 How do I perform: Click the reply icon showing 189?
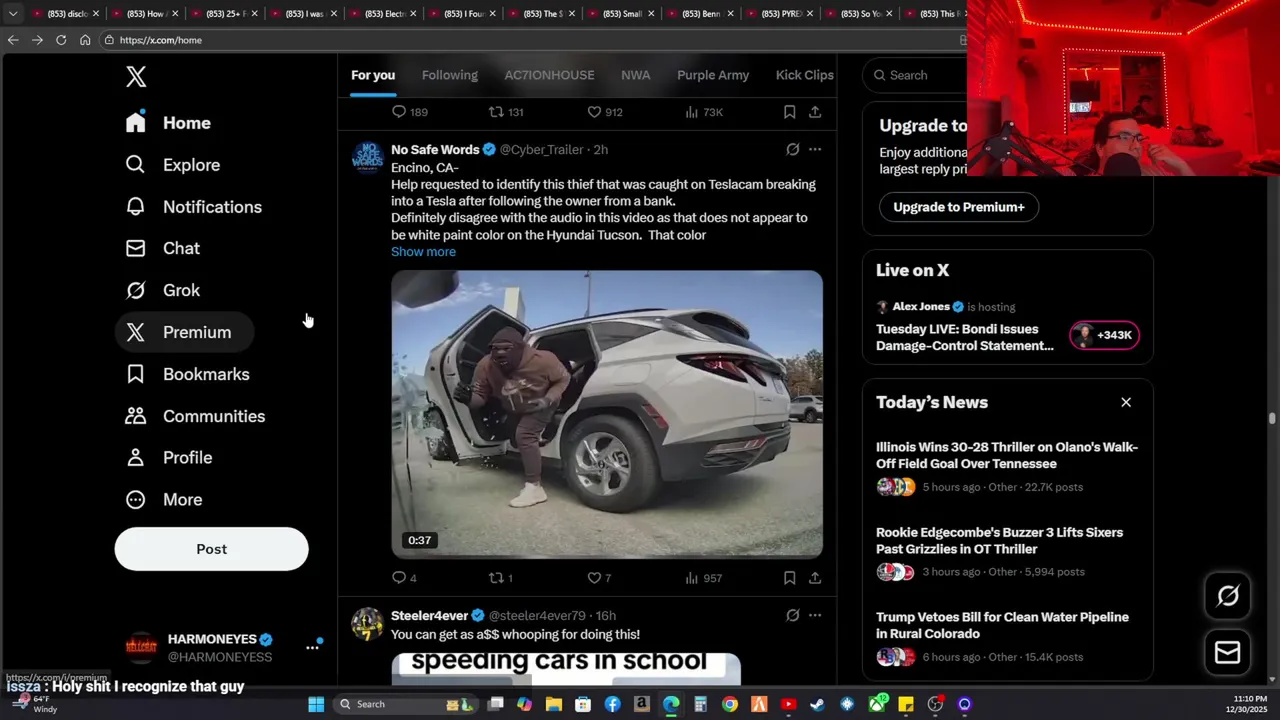click(409, 112)
